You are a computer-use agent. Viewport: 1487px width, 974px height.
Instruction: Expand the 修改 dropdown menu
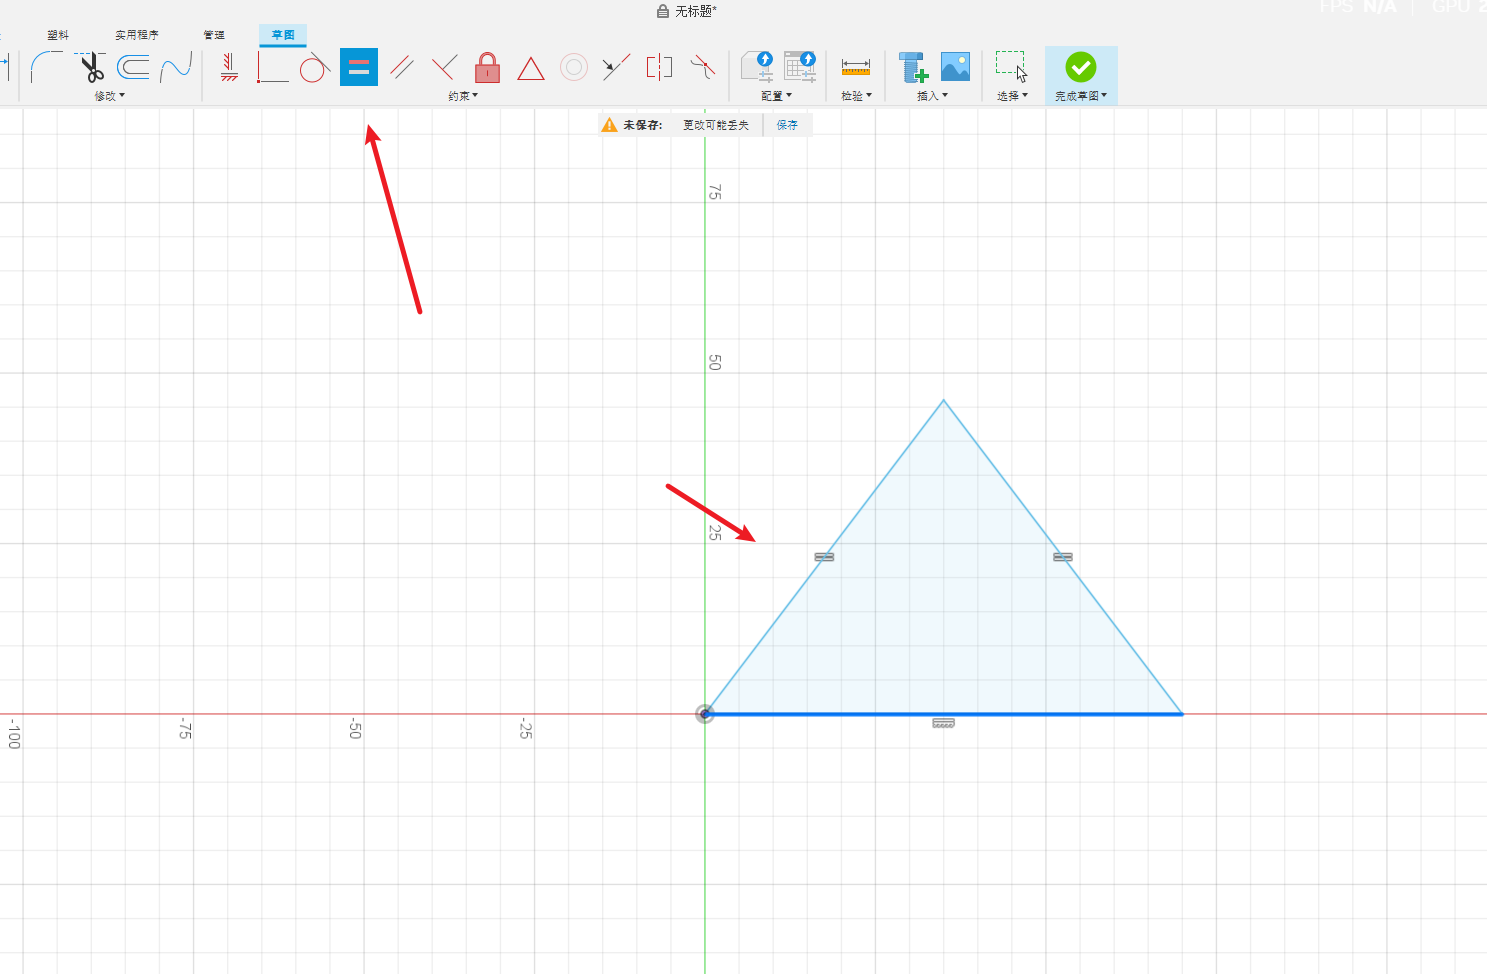click(x=109, y=96)
